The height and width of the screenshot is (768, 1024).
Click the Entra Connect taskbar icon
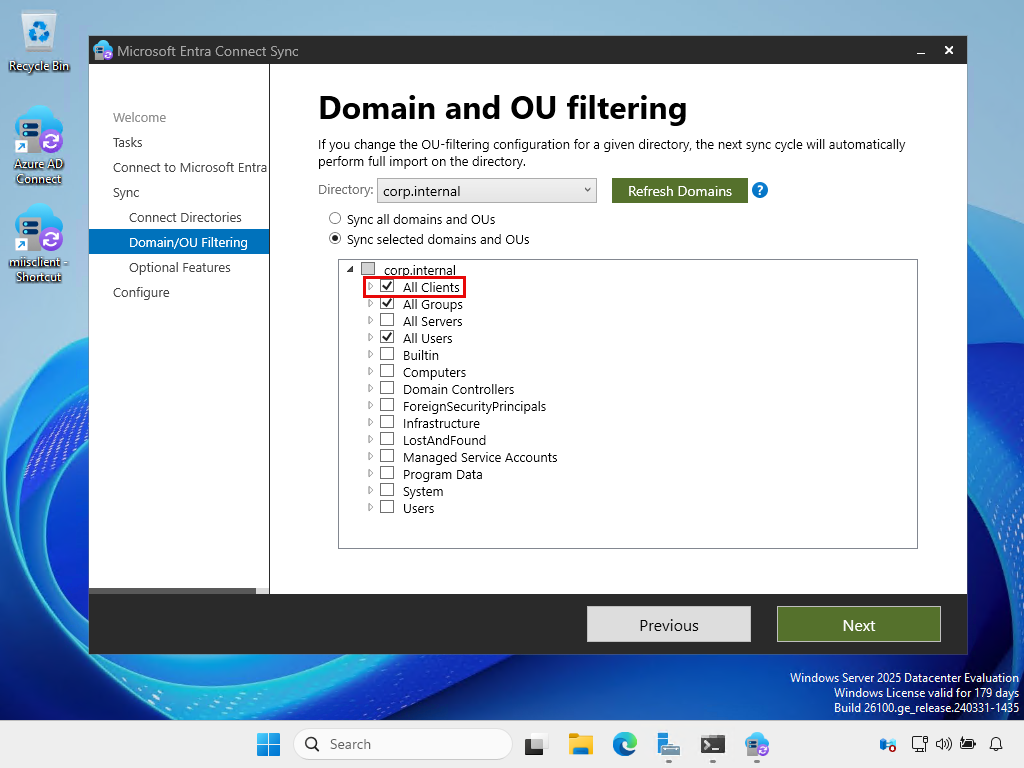point(757,744)
